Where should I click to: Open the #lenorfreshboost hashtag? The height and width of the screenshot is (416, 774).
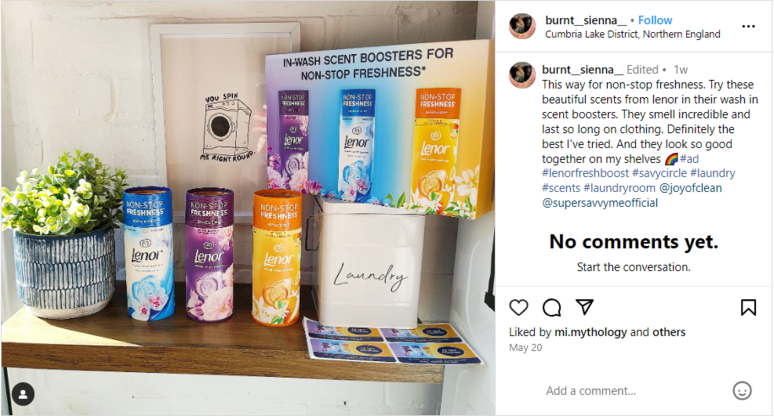click(585, 173)
